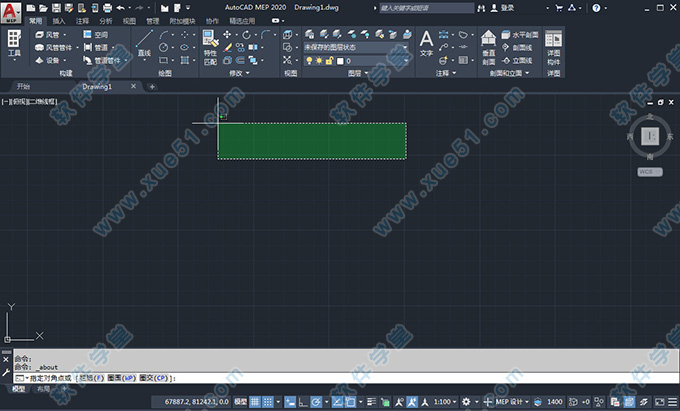Select the 空间 space tool
This screenshot has height=411, width=680.
[96, 35]
